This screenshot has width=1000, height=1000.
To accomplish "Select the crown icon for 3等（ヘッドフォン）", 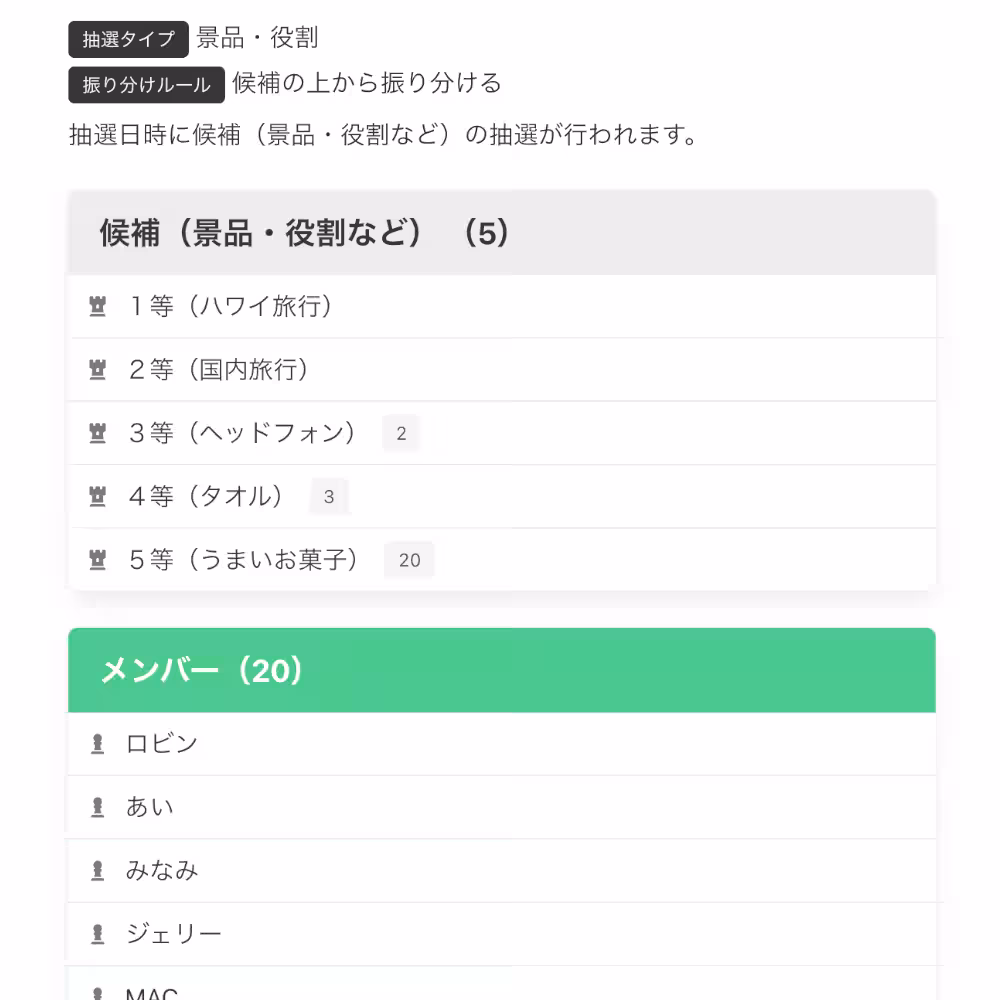I will (97, 433).
